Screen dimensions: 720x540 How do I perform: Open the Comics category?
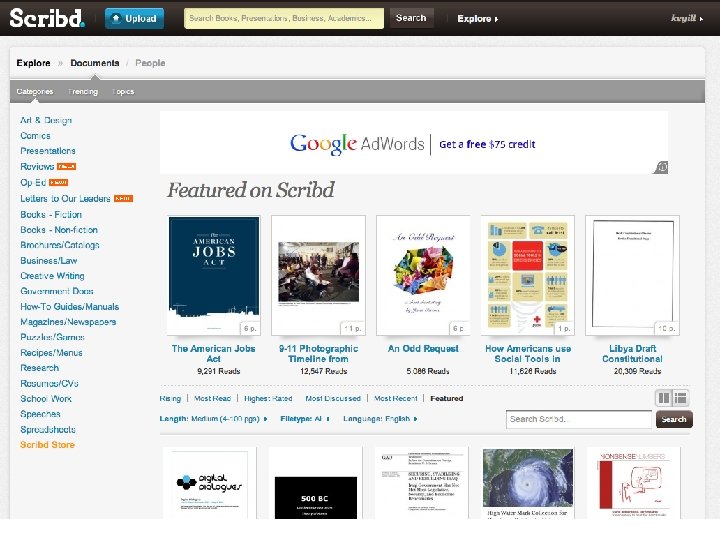click(35, 135)
